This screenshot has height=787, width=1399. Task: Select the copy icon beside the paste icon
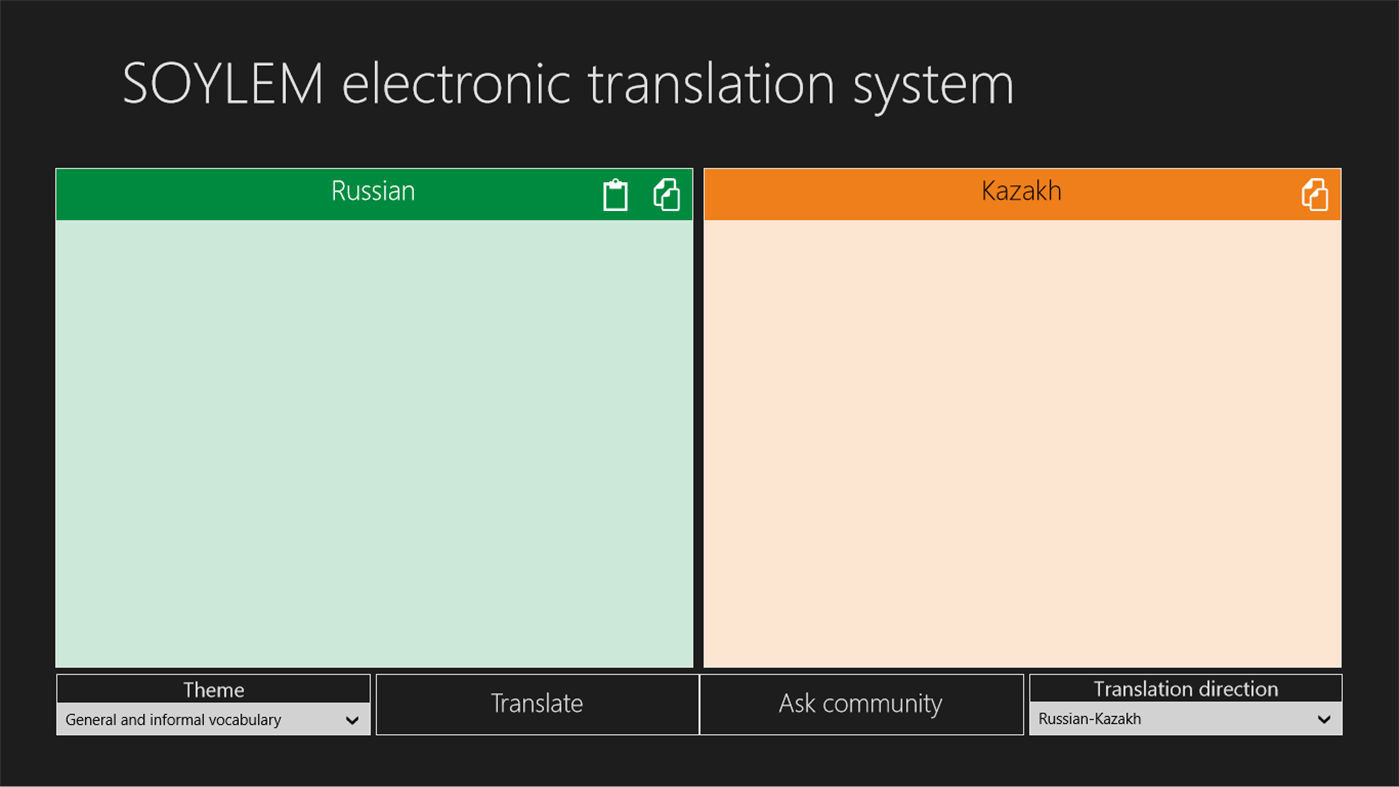pyautogui.click(x=666, y=194)
